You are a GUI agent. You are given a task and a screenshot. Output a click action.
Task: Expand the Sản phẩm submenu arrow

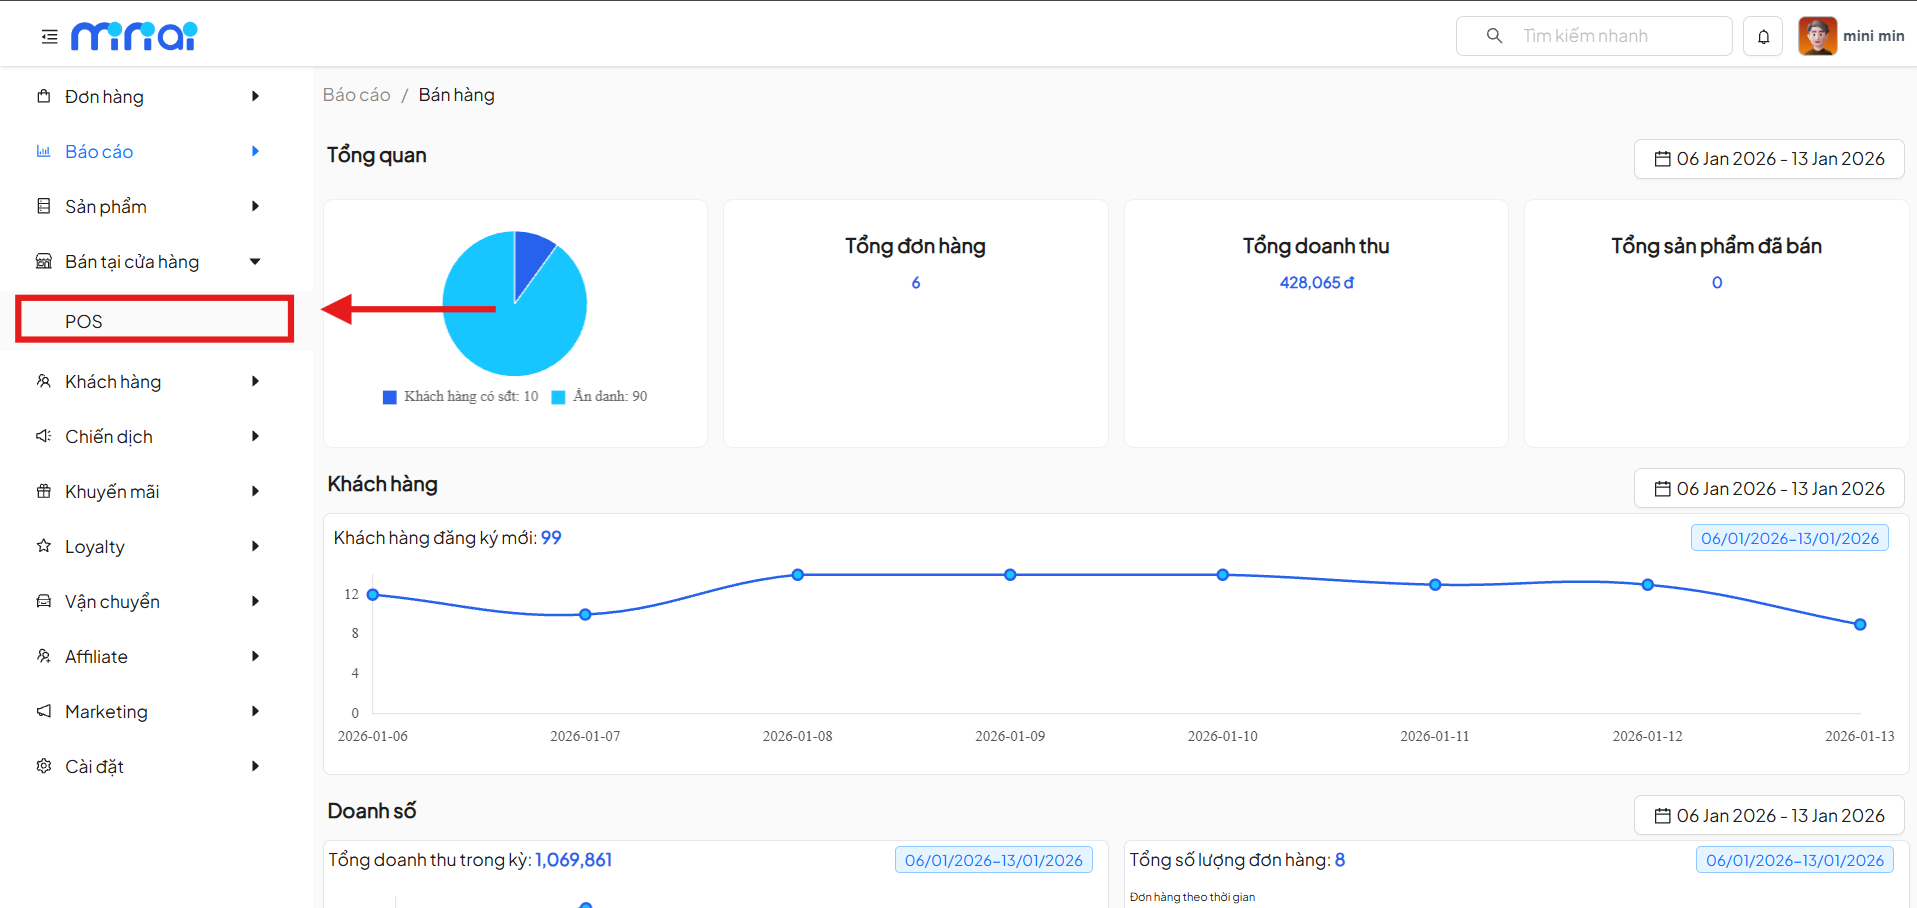(x=255, y=206)
